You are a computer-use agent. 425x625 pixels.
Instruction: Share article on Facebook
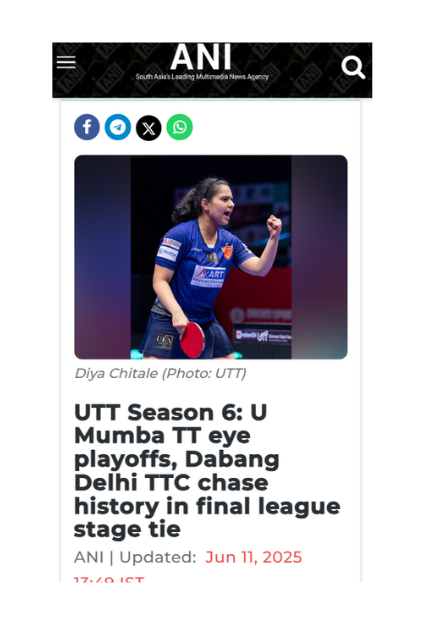[x=87, y=127]
